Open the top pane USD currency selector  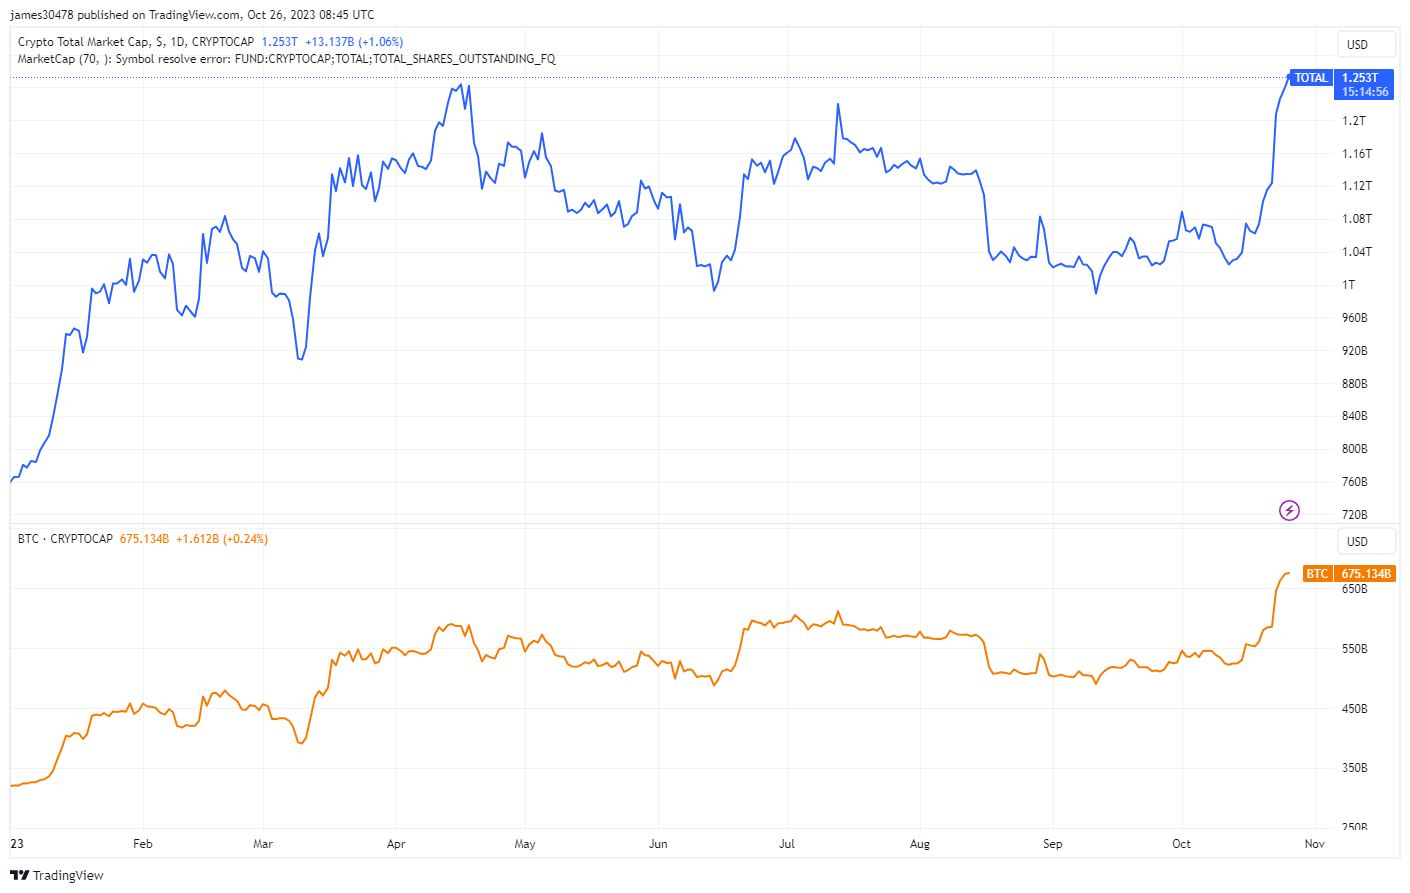coord(1366,43)
